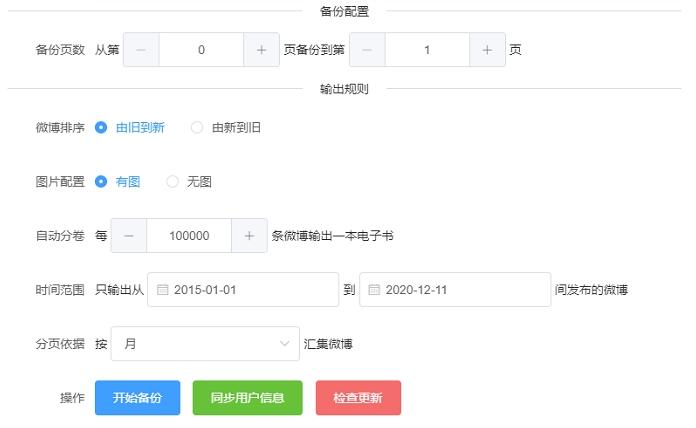Click calendar icon in 2015-01-01 field
The height and width of the screenshot is (428, 696).
click(163, 290)
